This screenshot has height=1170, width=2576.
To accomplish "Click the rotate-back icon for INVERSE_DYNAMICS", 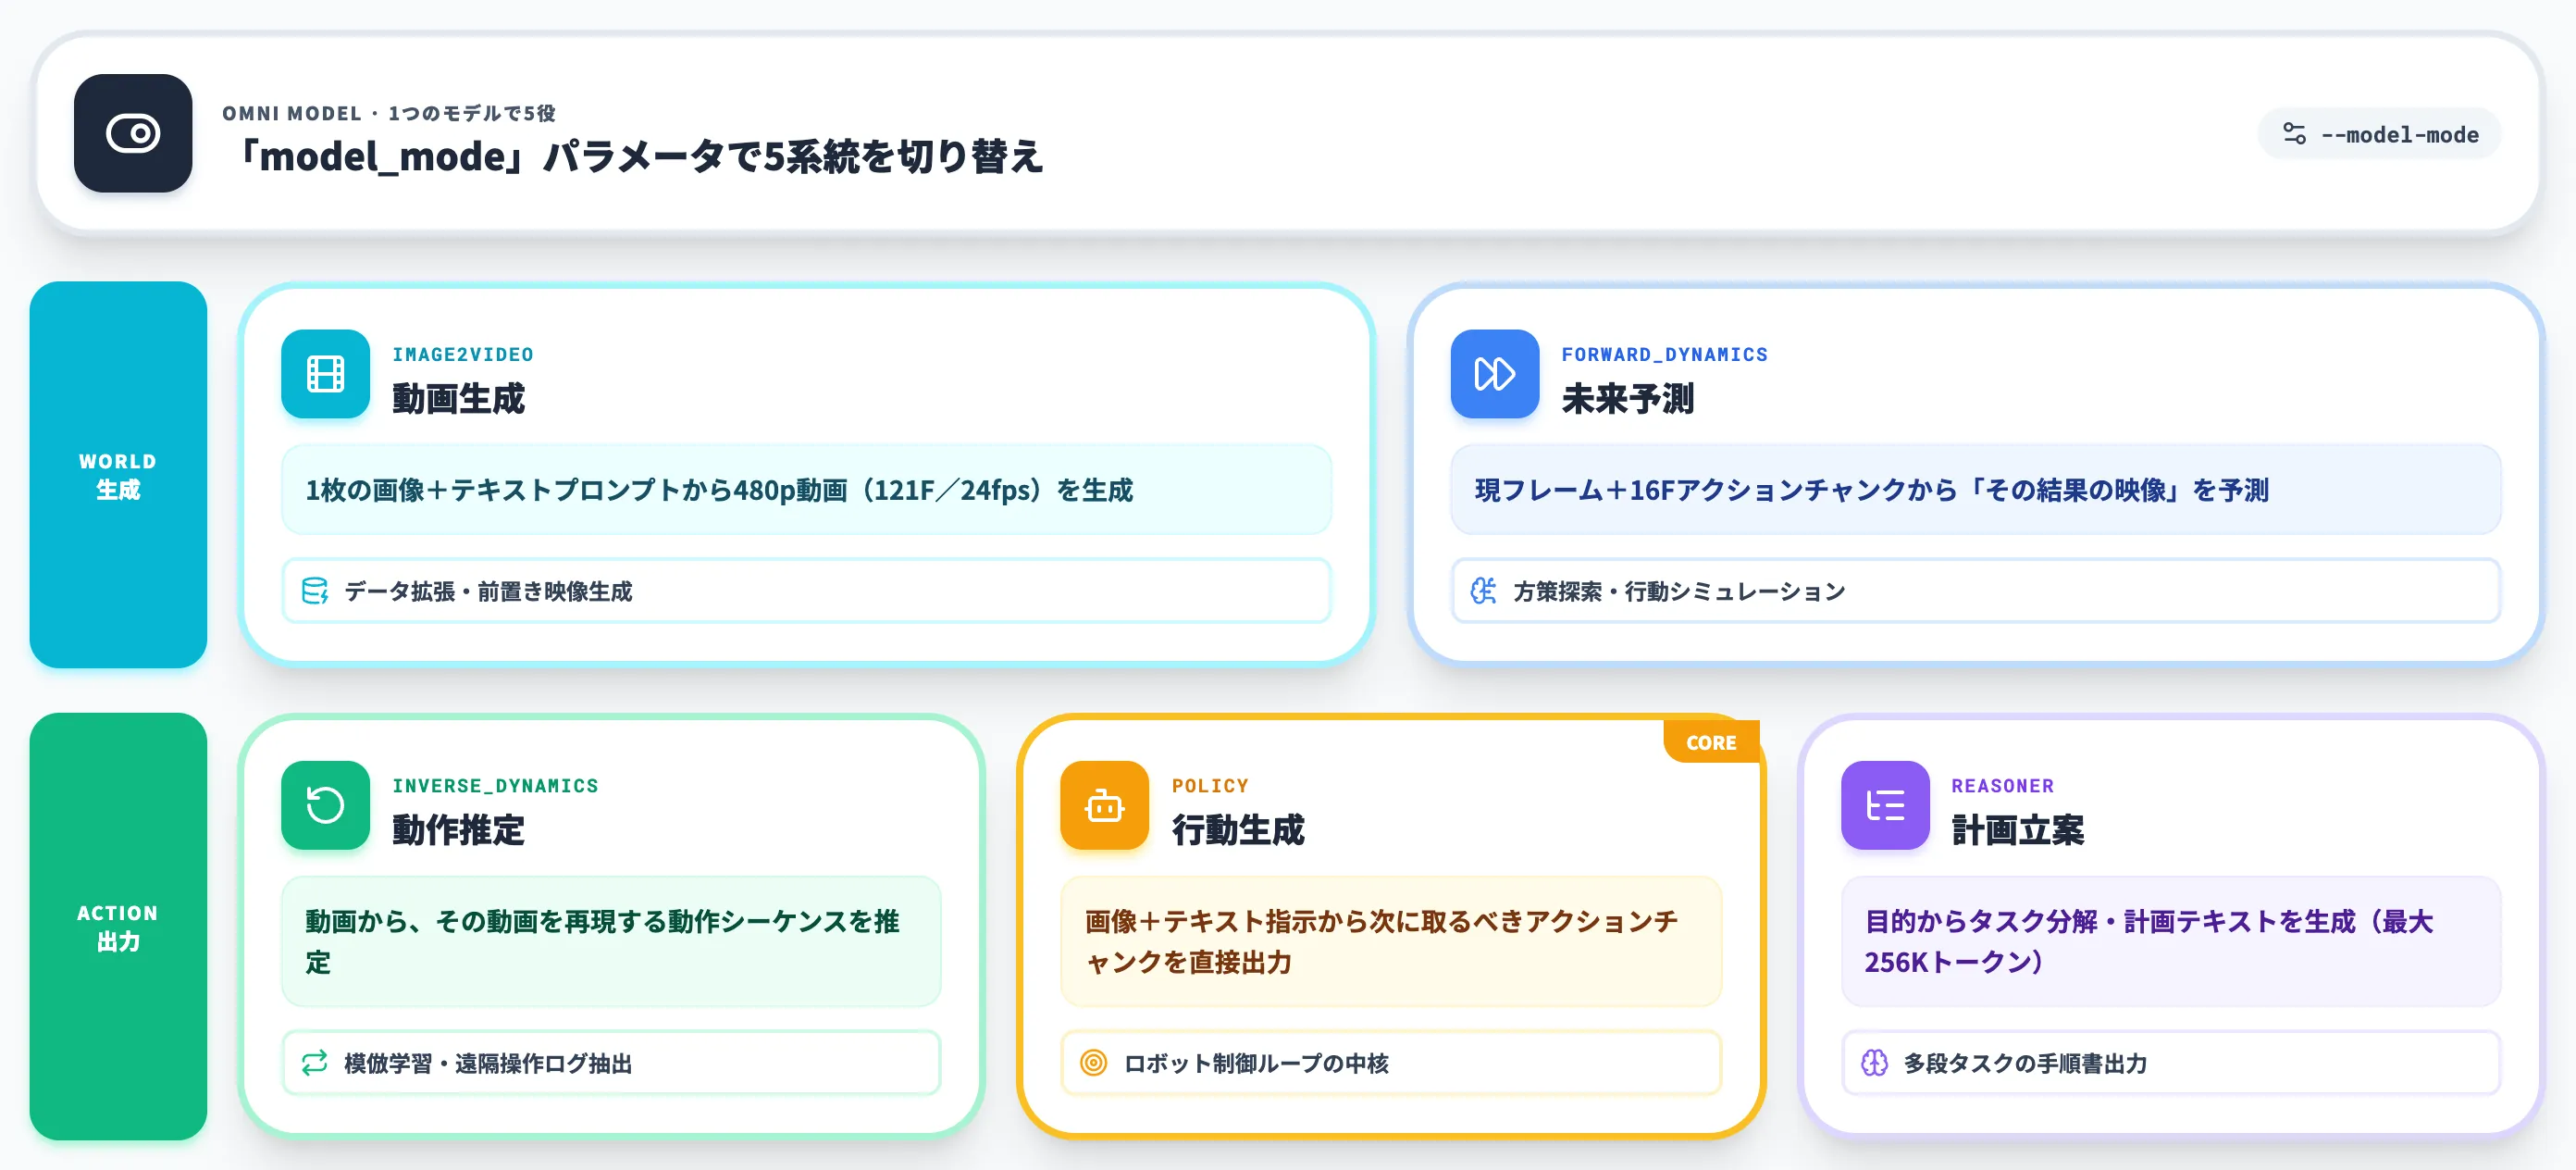I will click(325, 805).
